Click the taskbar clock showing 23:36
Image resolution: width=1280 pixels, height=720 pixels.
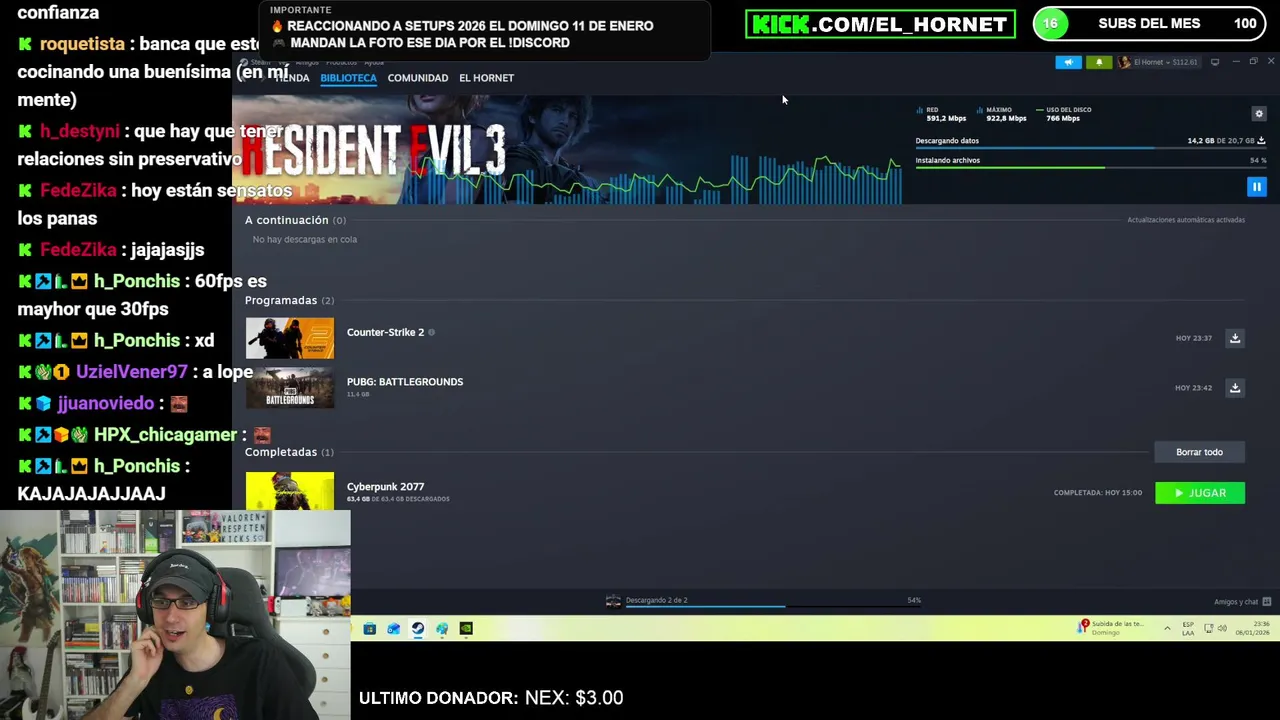1253,628
